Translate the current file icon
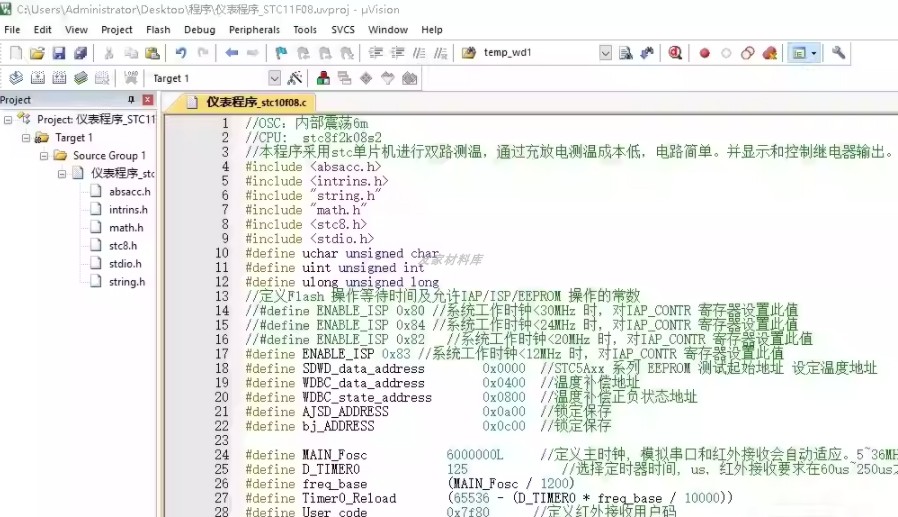Viewport: 898px width, 517px height. click(x=16, y=78)
